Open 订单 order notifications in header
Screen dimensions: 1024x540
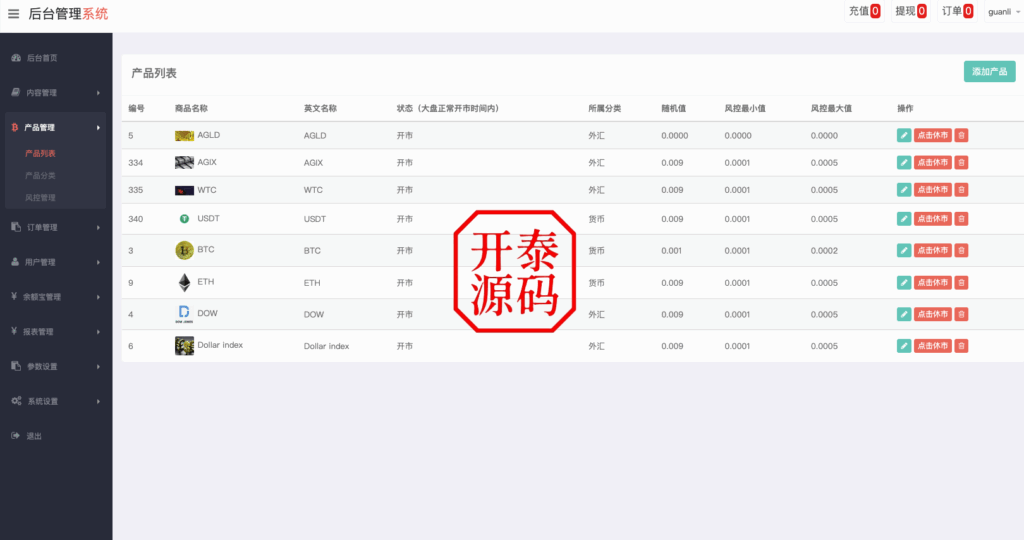[957, 11]
